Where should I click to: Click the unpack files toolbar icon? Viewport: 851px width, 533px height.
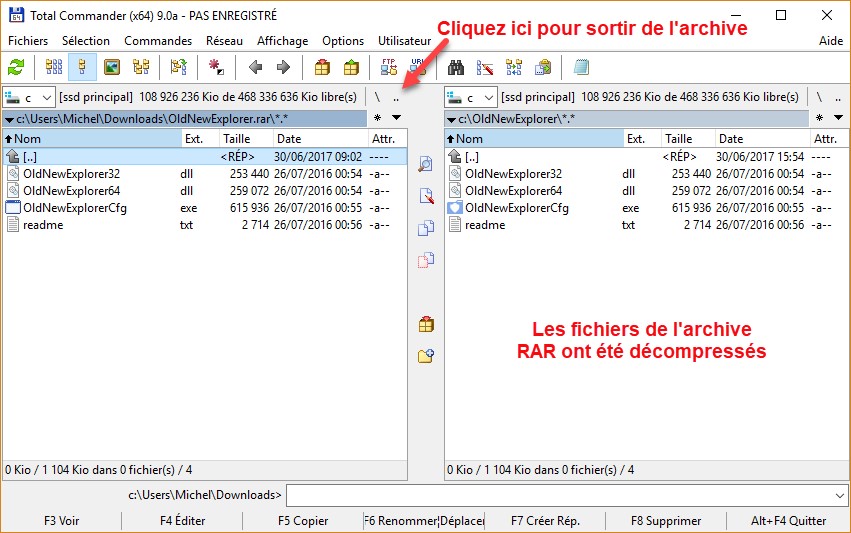tap(351, 67)
